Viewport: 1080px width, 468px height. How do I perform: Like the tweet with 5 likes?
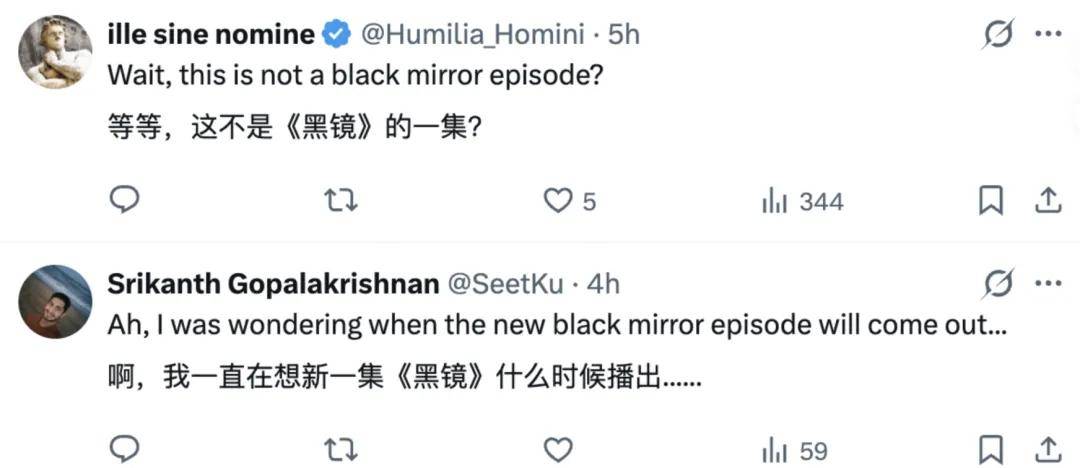[x=556, y=200]
